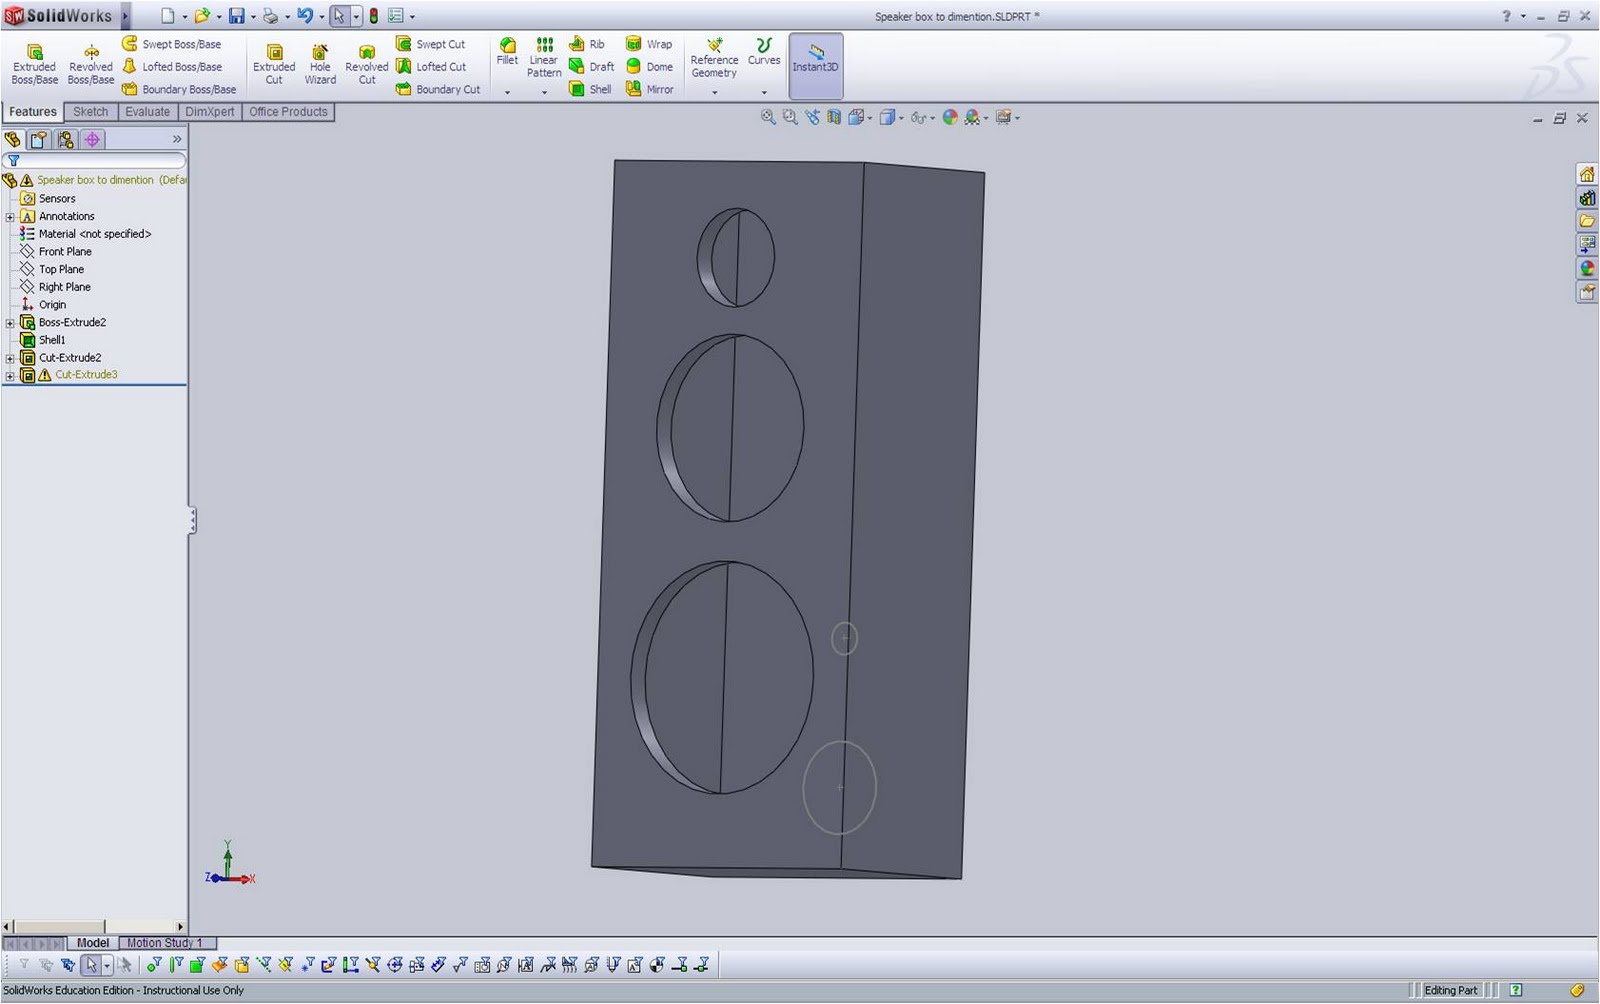The image size is (1600, 1004).
Task: Expand the Annotations folder
Action: 10,217
